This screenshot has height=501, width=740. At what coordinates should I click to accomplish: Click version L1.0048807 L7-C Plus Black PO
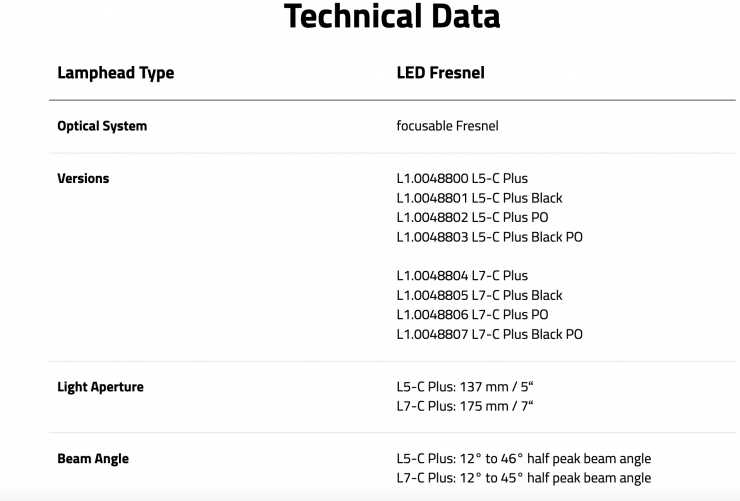[x=489, y=334]
